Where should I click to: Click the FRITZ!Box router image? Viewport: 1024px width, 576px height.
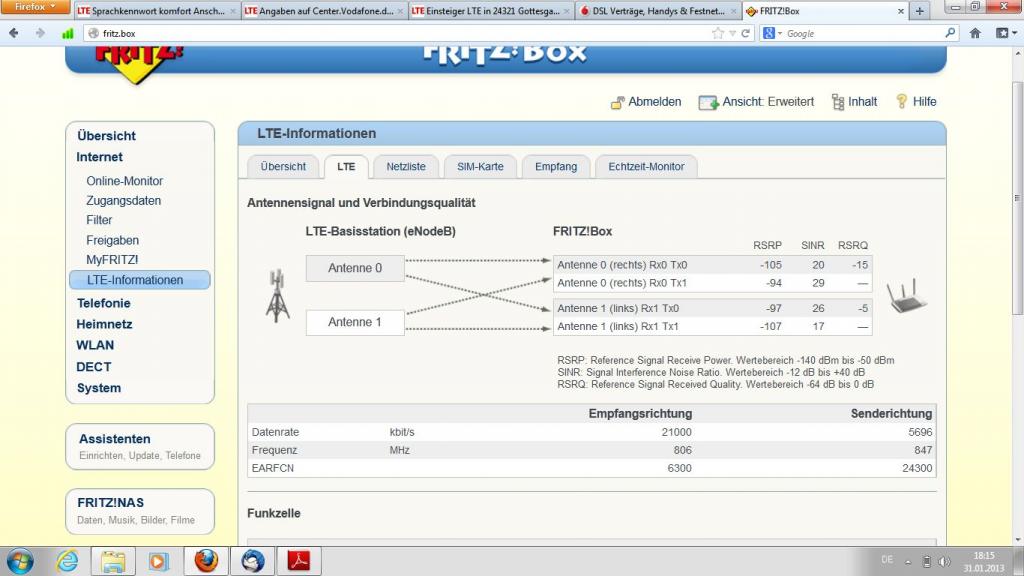click(906, 296)
